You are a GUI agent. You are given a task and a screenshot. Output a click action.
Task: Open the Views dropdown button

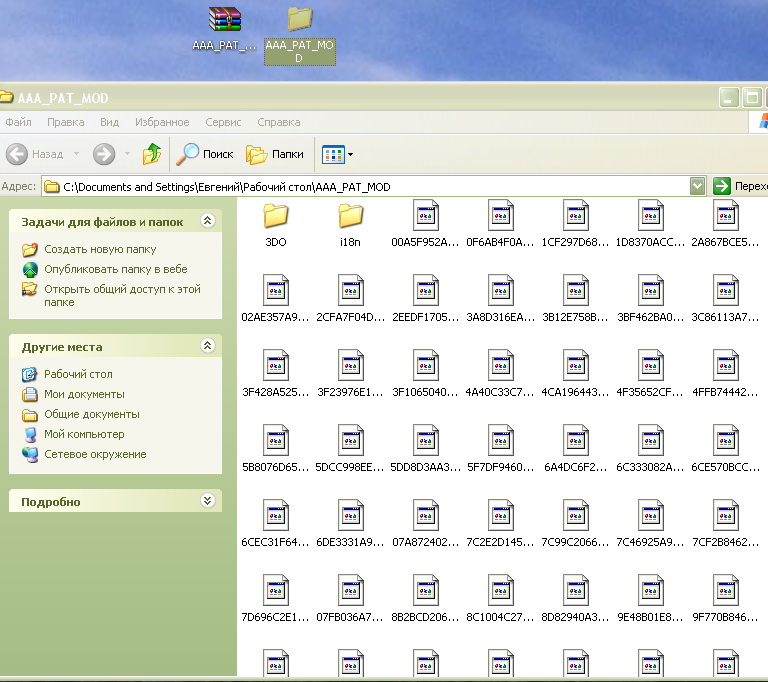338,154
